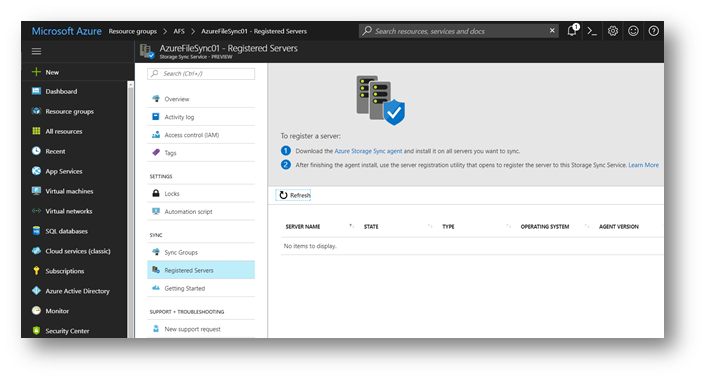The width and height of the screenshot is (706, 380).
Task: Open Access control (IAM) menu item
Action: pos(201,135)
